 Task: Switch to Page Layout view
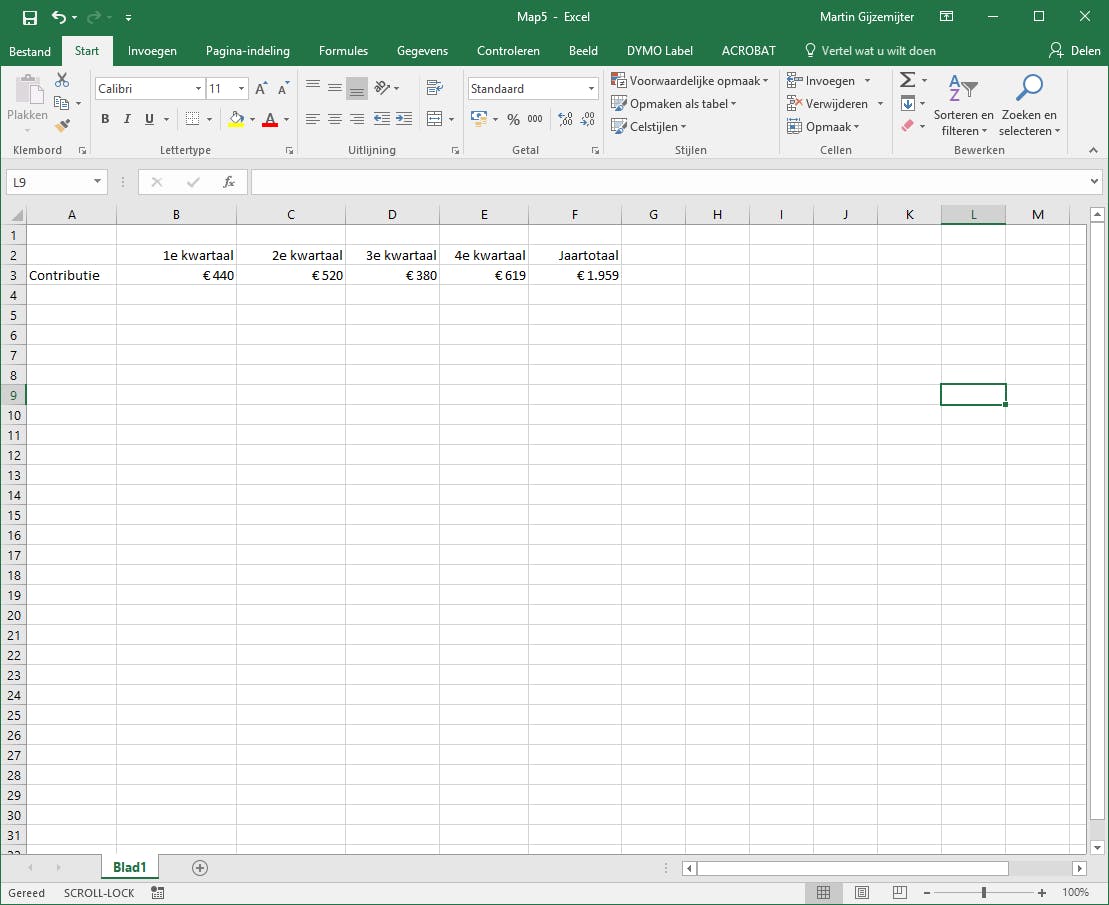coord(861,893)
